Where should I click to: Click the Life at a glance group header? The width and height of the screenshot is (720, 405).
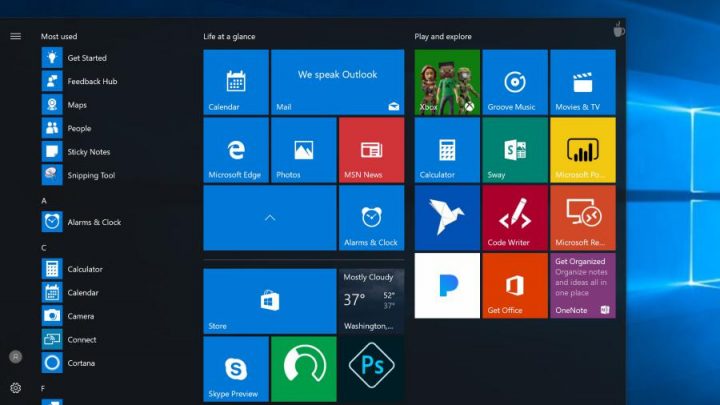pos(229,36)
